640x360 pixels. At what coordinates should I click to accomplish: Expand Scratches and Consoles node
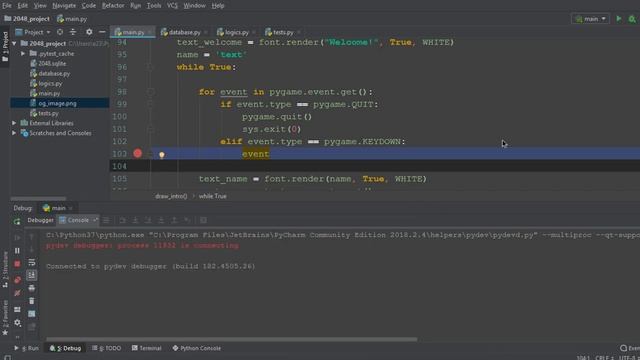pos(14,133)
